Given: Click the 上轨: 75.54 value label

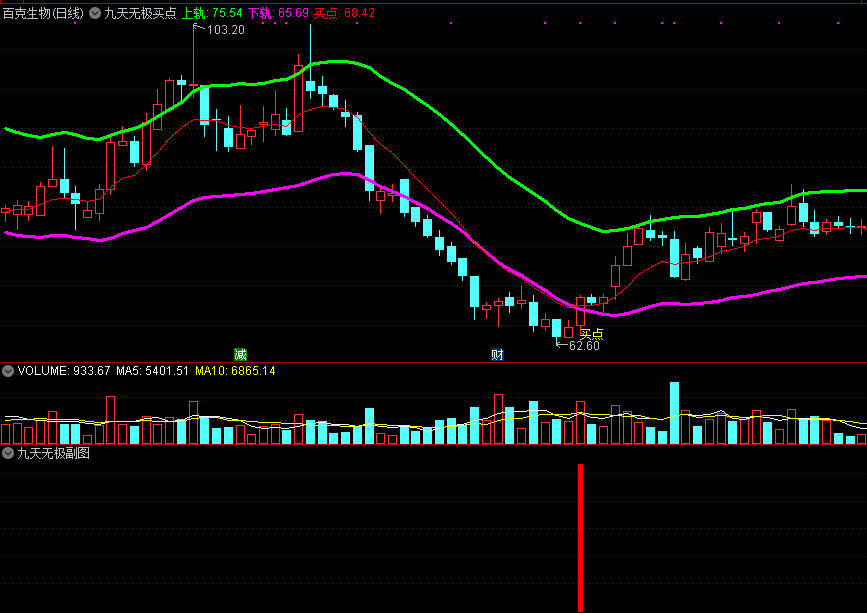Looking at the screenshot, I should coord(212,13).
